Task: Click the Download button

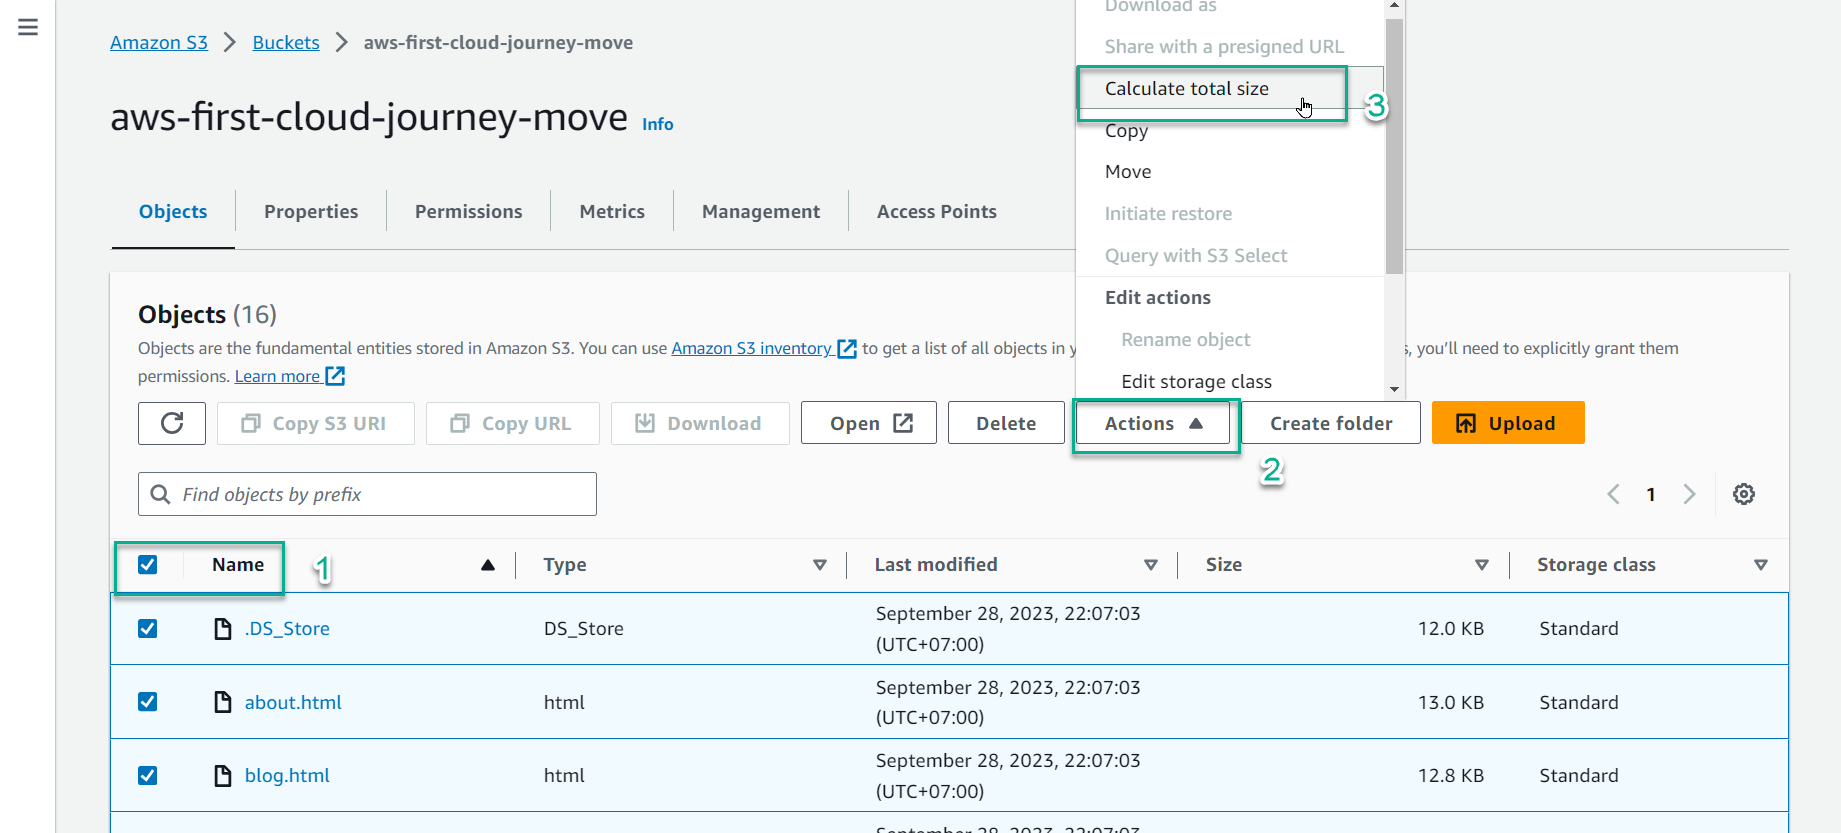Action: (x=700, y=423)
